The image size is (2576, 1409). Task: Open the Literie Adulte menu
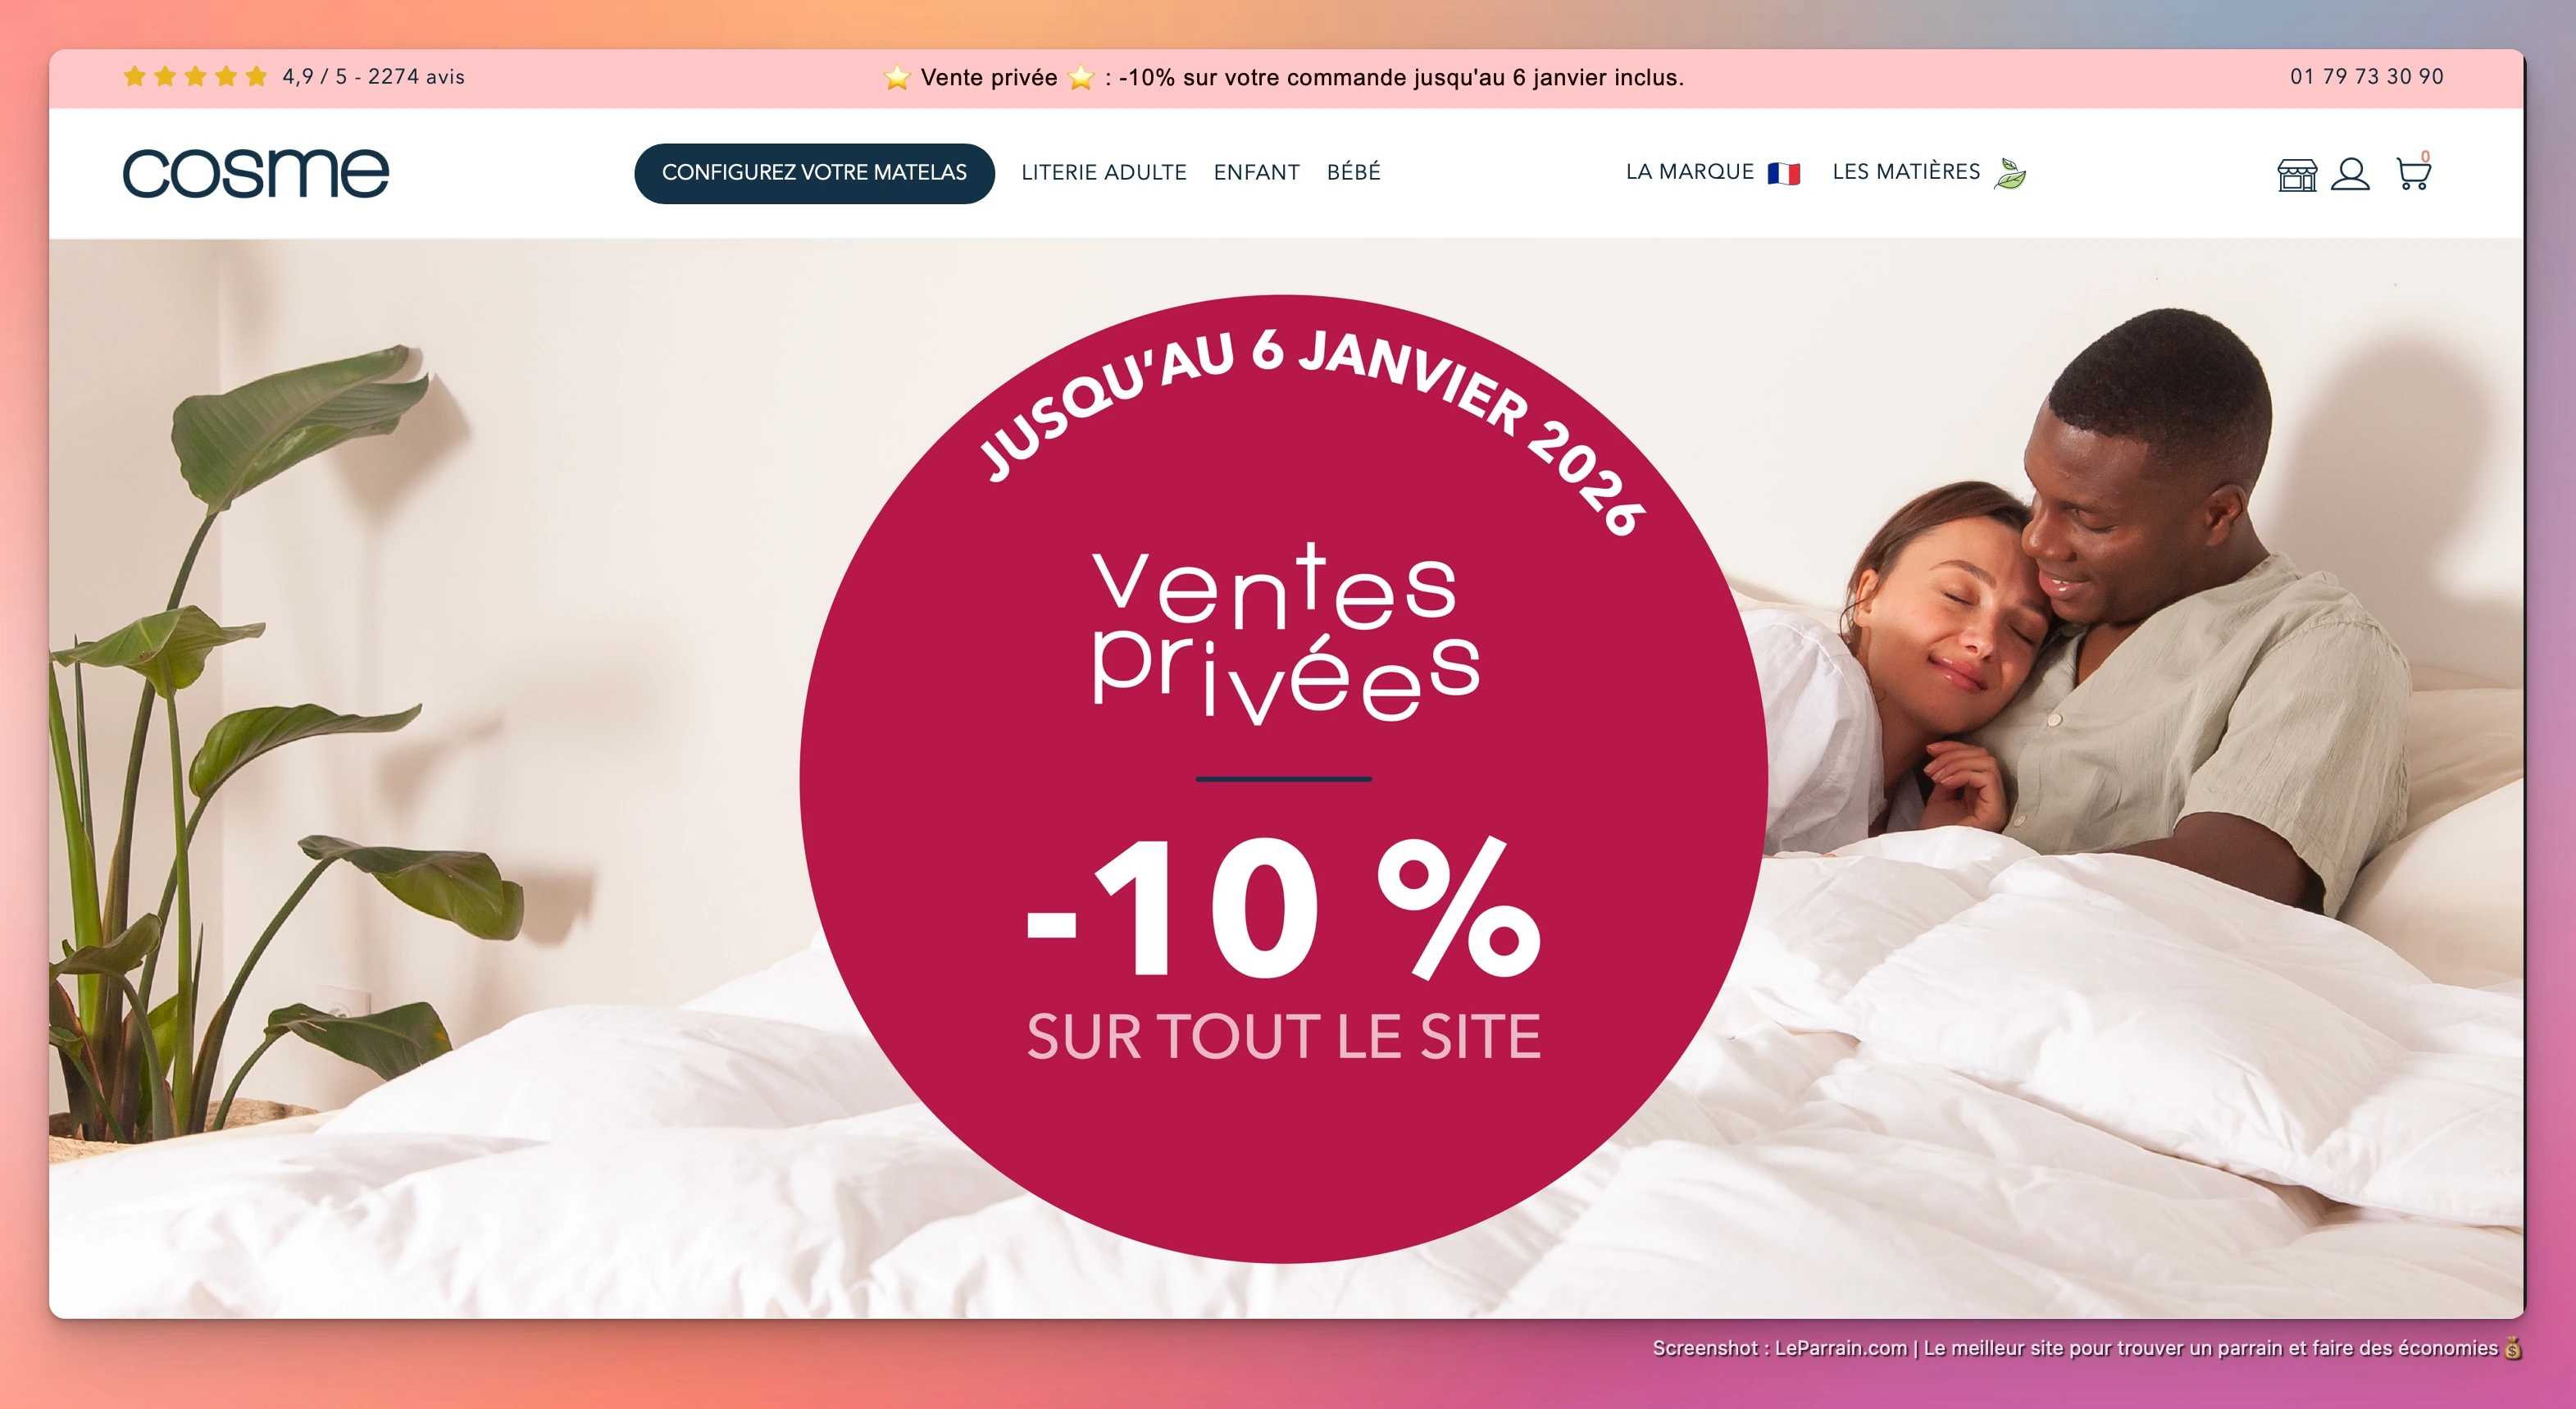pyautogui.click(x=1103, y=172)
